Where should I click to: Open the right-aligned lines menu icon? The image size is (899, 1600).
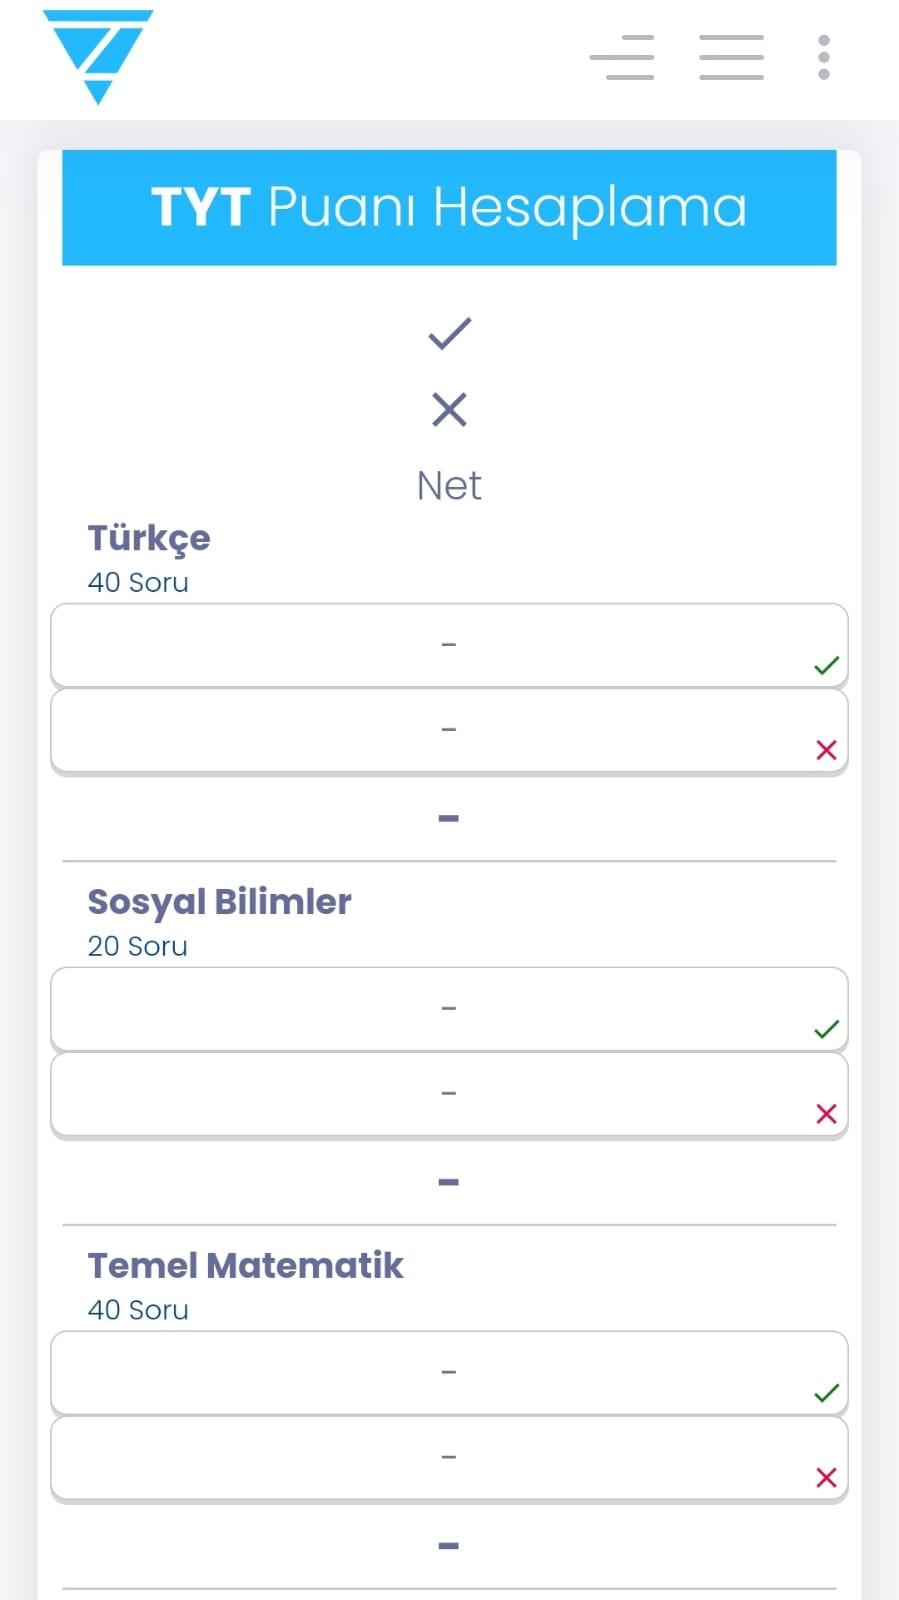[622, 57]
